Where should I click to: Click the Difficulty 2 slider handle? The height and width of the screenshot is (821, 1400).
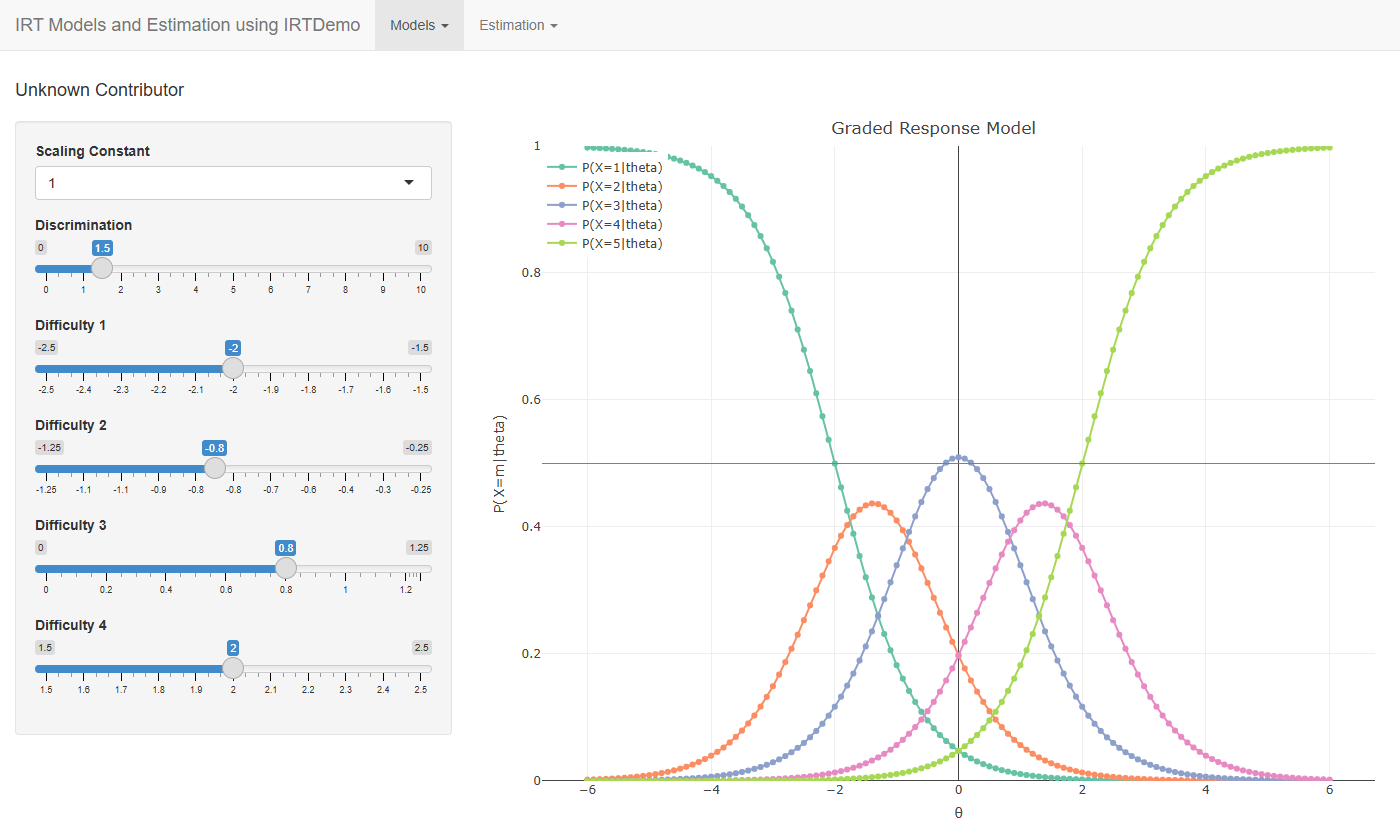tap(215, 468)
